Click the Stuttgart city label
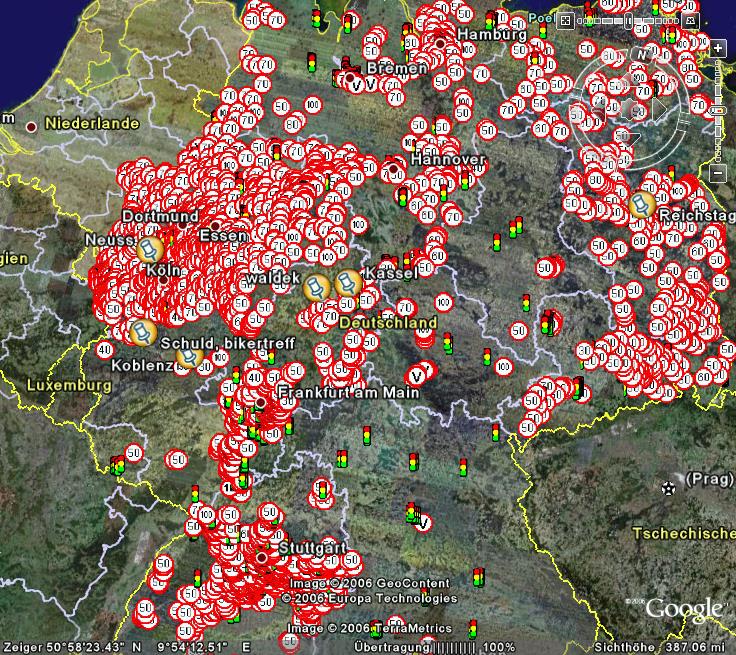Image resolution: width=736 pixels, height=655 pixels. (313, 548)
